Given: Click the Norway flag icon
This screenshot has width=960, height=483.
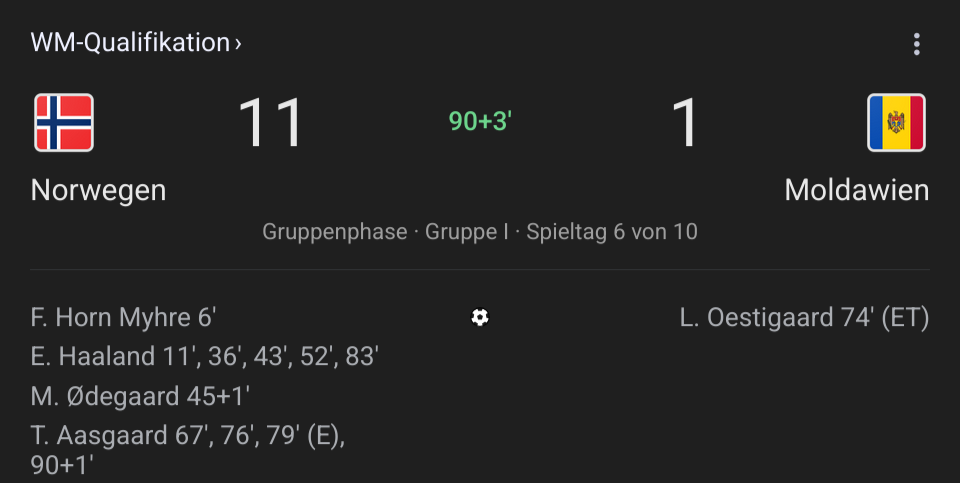Looking at the screenshot, I should pos(64,122).
